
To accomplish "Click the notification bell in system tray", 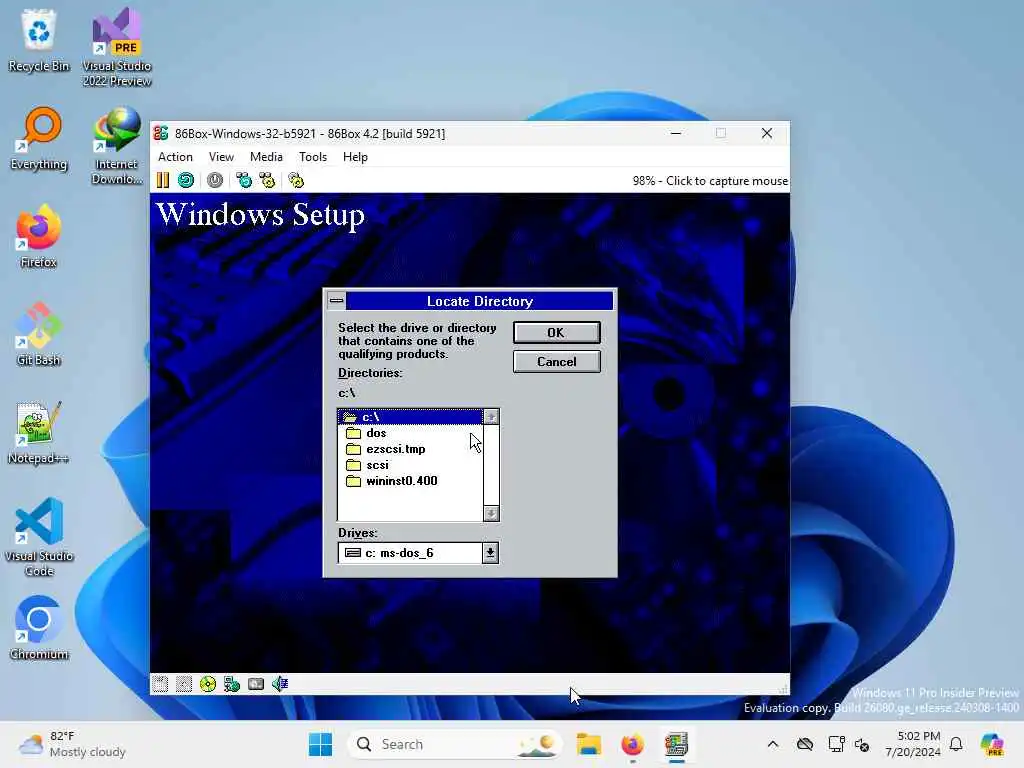I will pos(956,744).
